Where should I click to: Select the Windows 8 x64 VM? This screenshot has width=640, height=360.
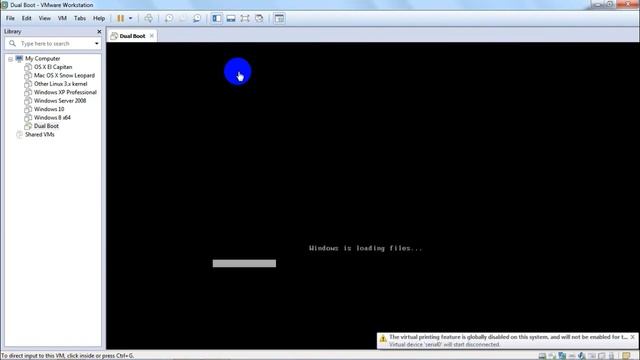click(x=52, y=118)
